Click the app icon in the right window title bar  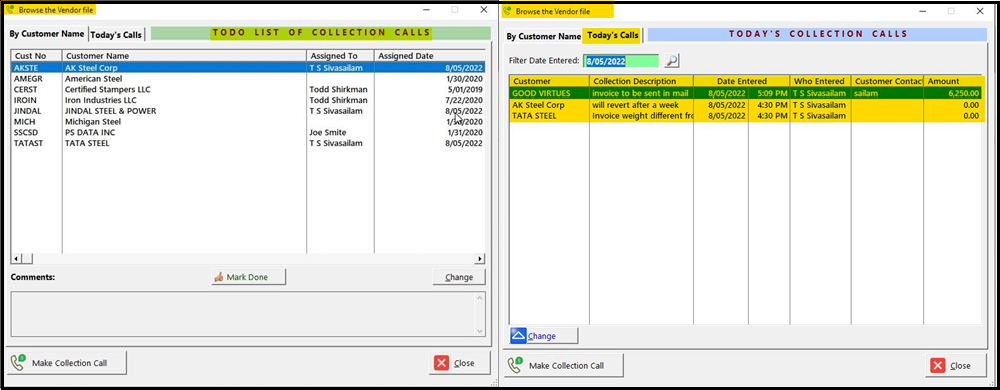(x=508, y=11)
